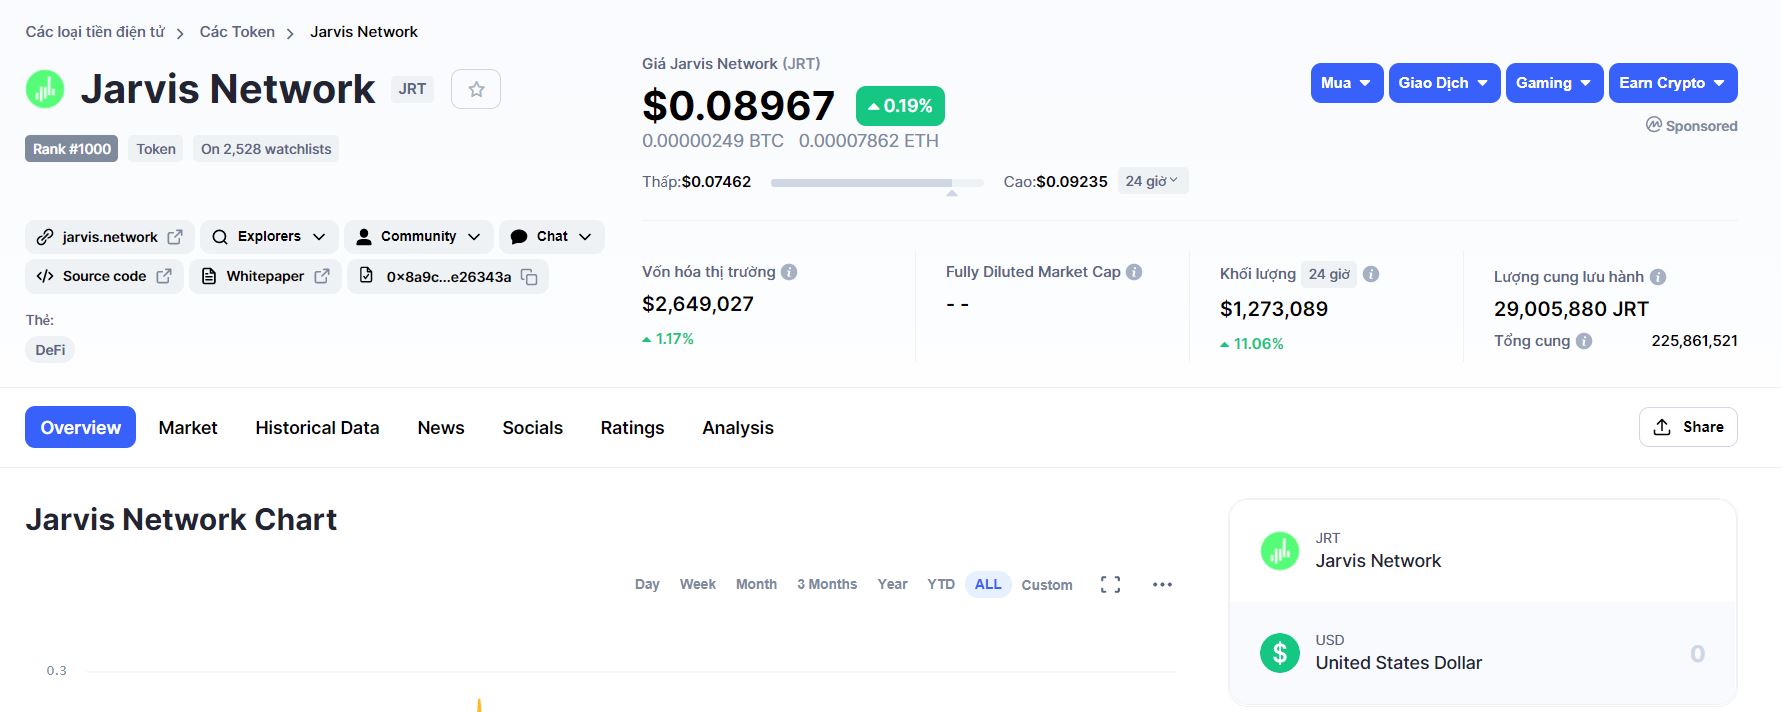Viewport: 1781px width, 712px height.
Task: Click the Share button
Action: click(x=1688, y=427)
